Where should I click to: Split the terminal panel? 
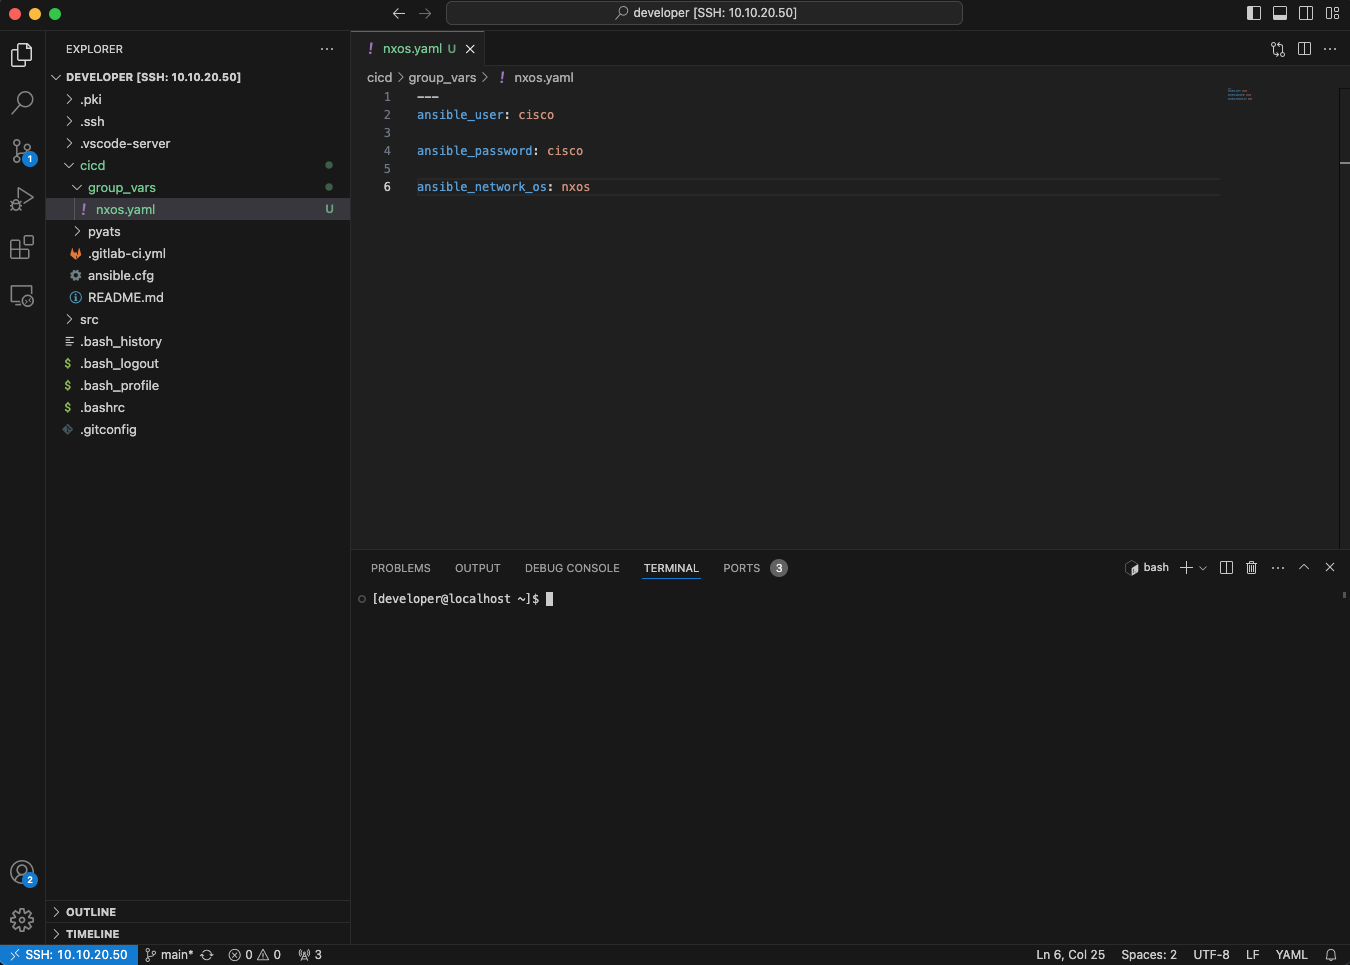(x=1226, y=568)
